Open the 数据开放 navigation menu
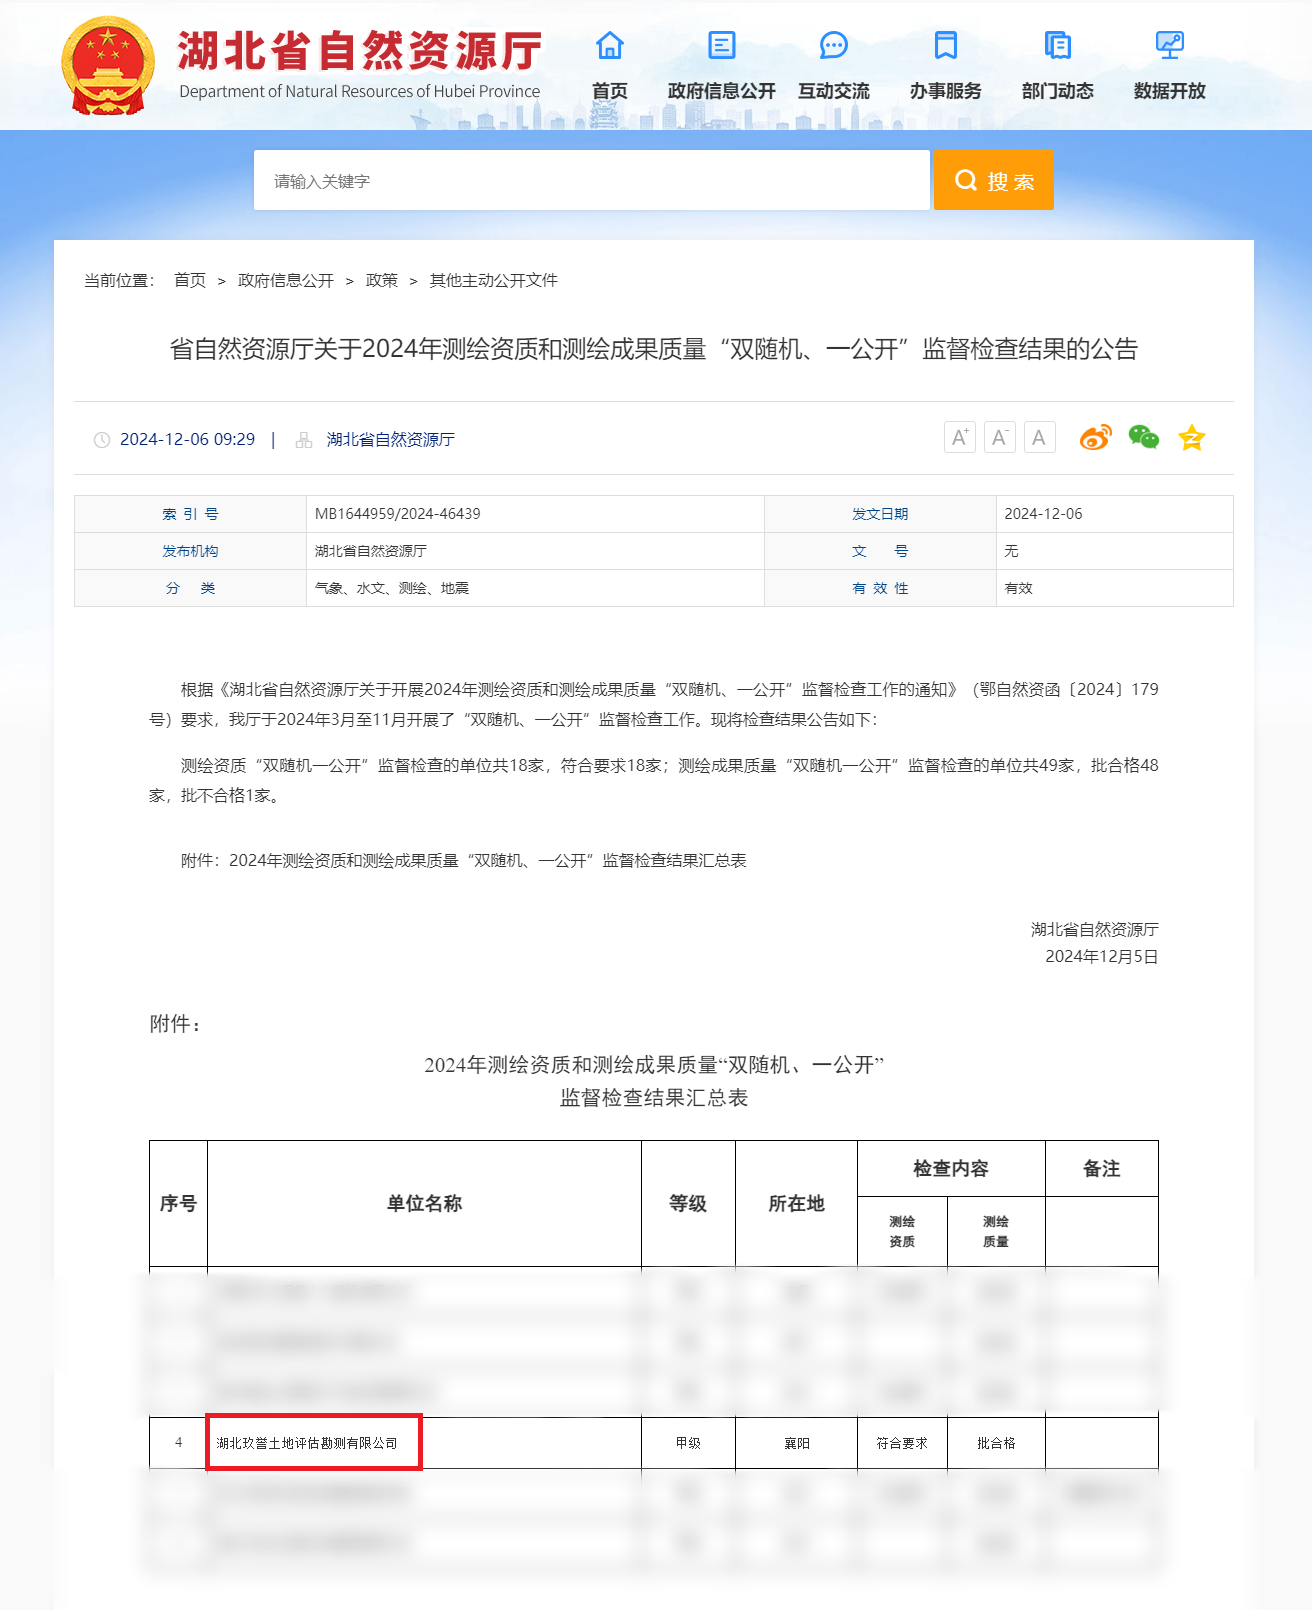This screenshot has width=1312, height=1610. 1170,91
